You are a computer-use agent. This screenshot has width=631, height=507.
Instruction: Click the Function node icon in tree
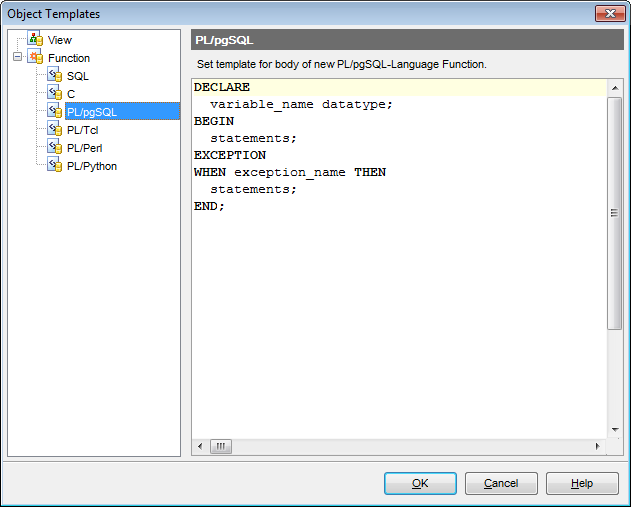pos(35,57)
